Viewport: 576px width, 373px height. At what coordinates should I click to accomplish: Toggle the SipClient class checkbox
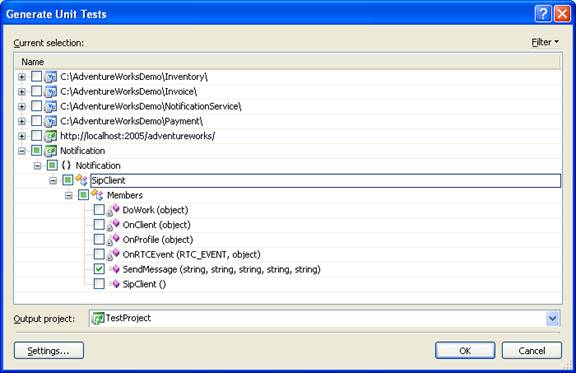click(x=68, y=180)
